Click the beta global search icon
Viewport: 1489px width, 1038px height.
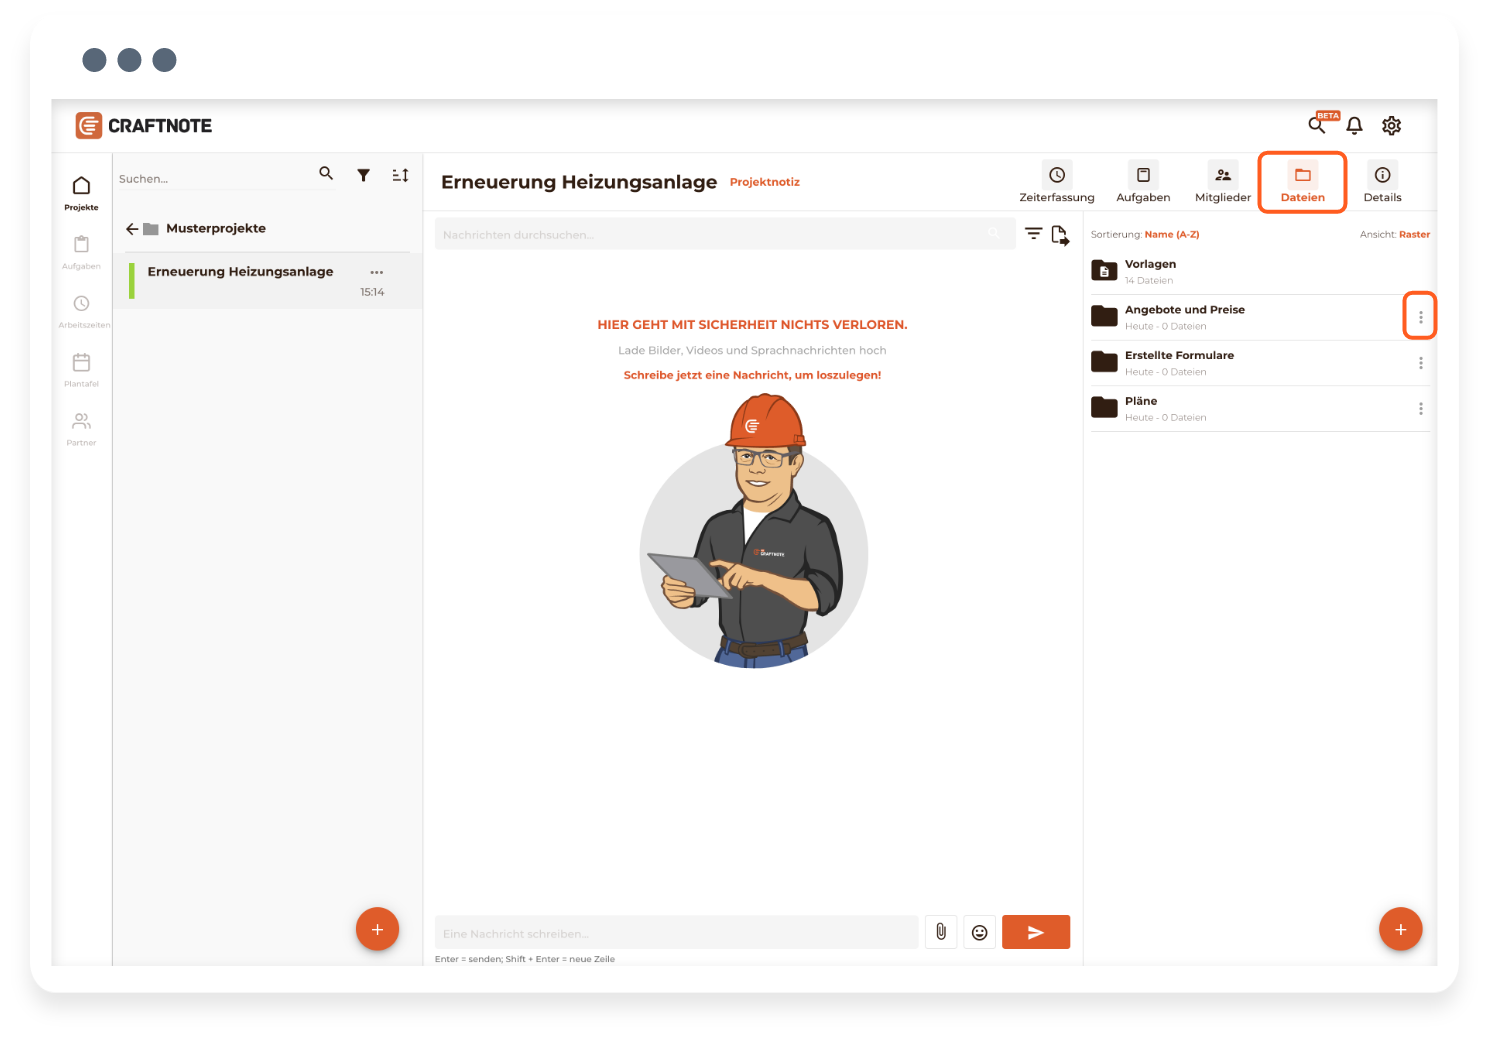[x=1317, y=125]
